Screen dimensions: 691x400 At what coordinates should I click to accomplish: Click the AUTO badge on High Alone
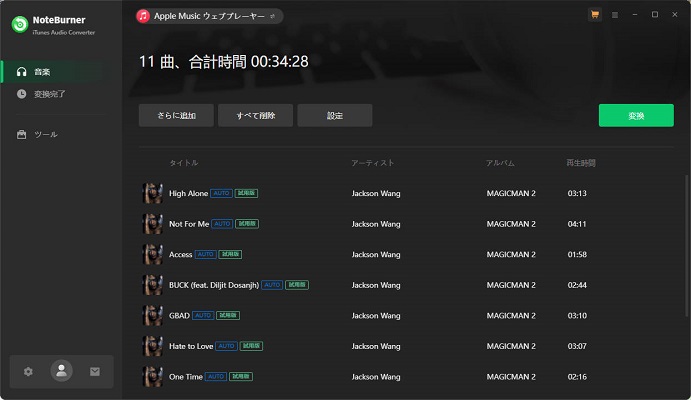(221, 193)
